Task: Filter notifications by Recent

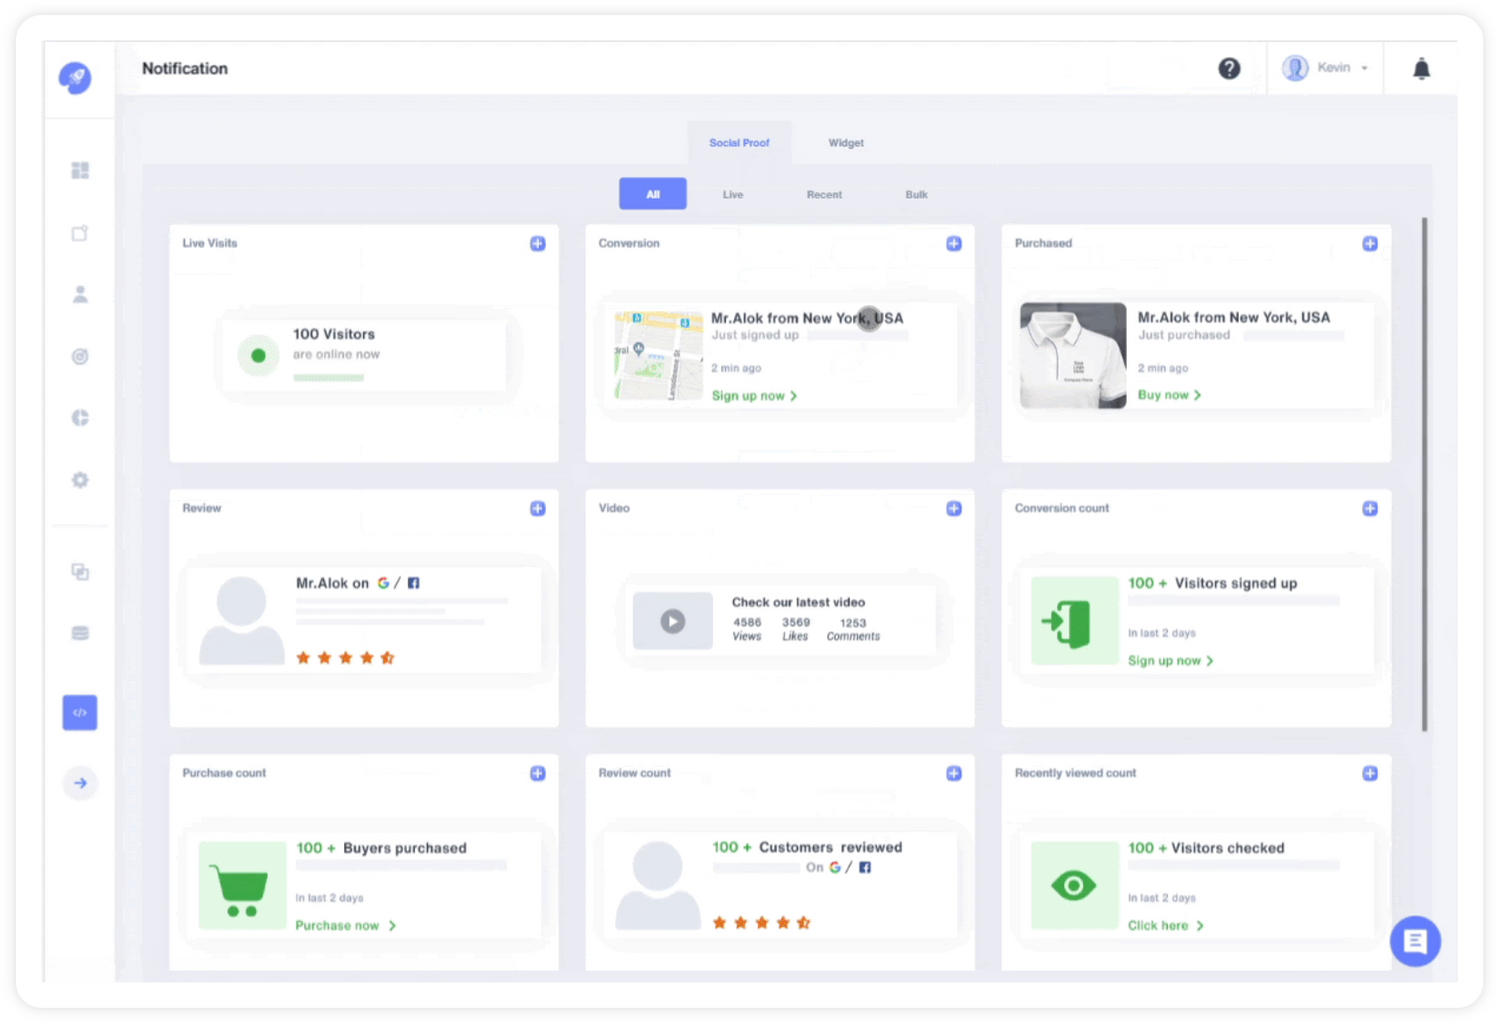Action: pos(824,195)
